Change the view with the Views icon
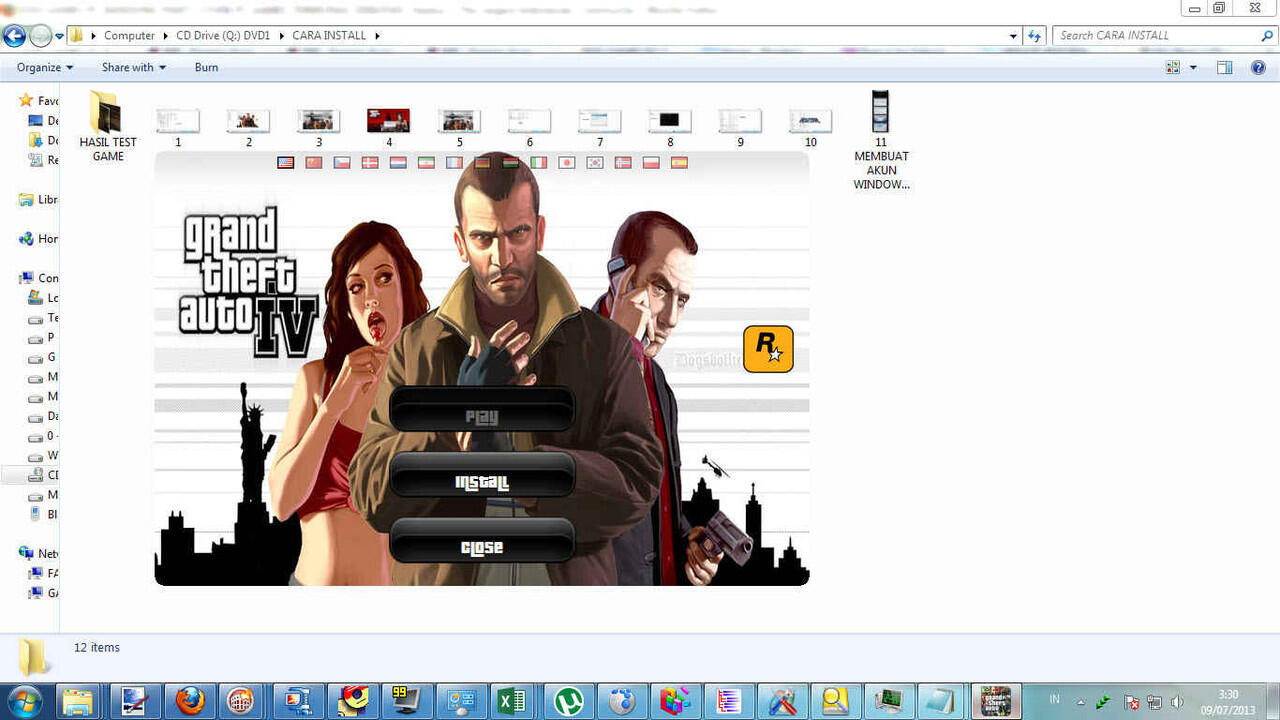The height and width of the screenshot is (720, 1280). tap(1173, 67)
